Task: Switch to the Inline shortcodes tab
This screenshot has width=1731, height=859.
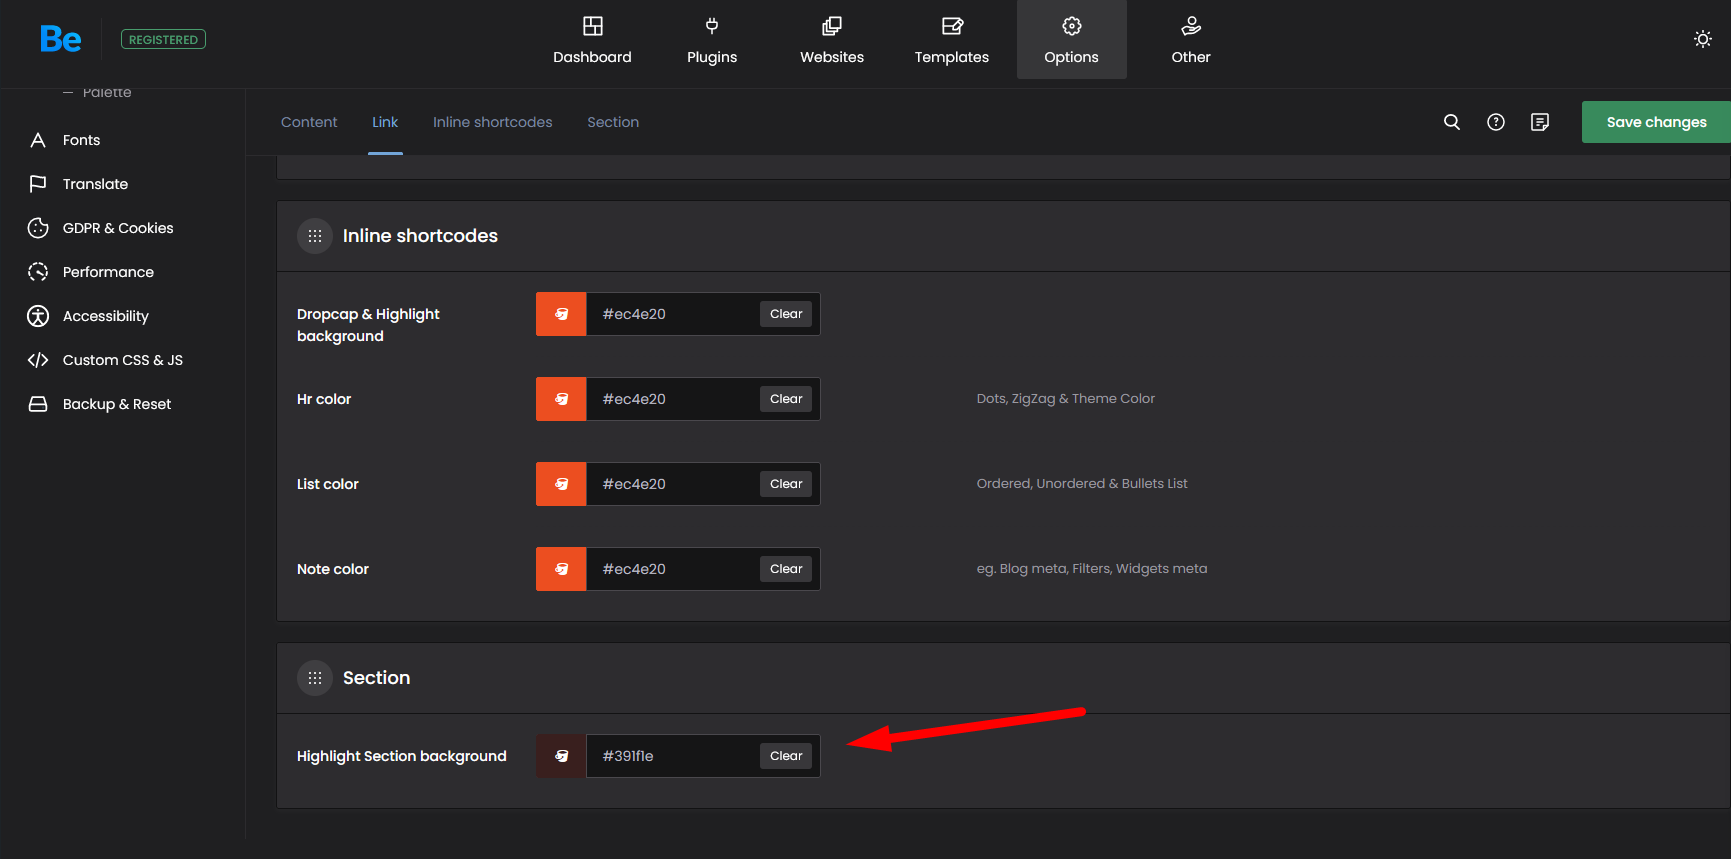Action: point(492,122)
